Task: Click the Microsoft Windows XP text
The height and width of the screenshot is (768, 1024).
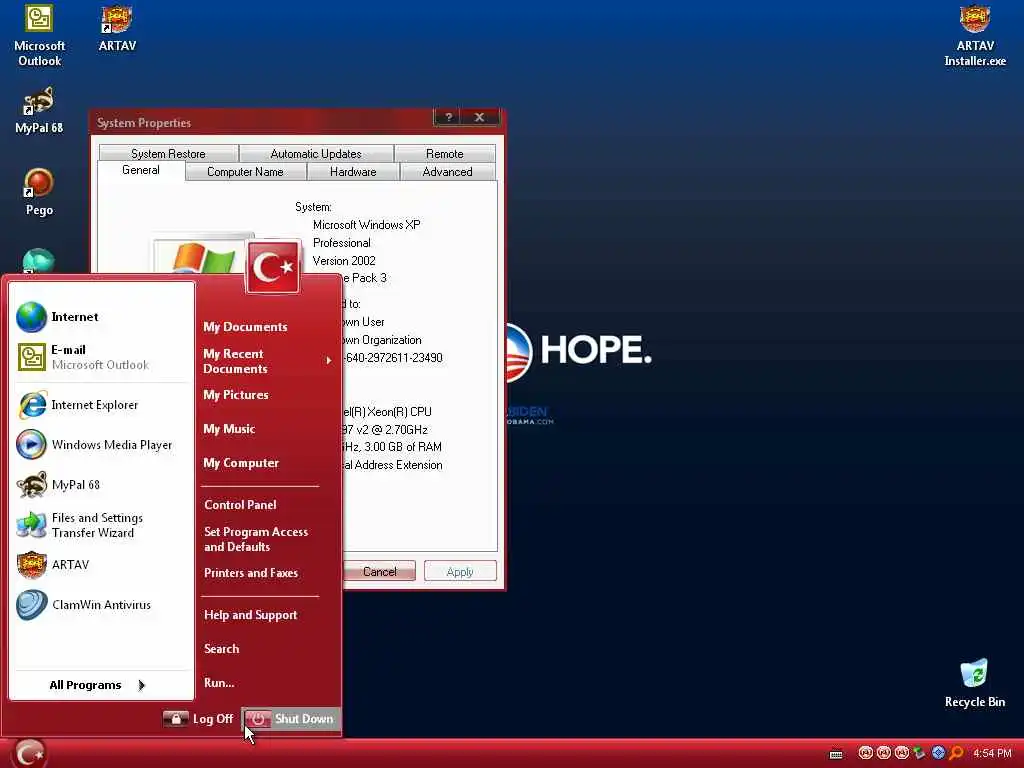Action: 366,225
